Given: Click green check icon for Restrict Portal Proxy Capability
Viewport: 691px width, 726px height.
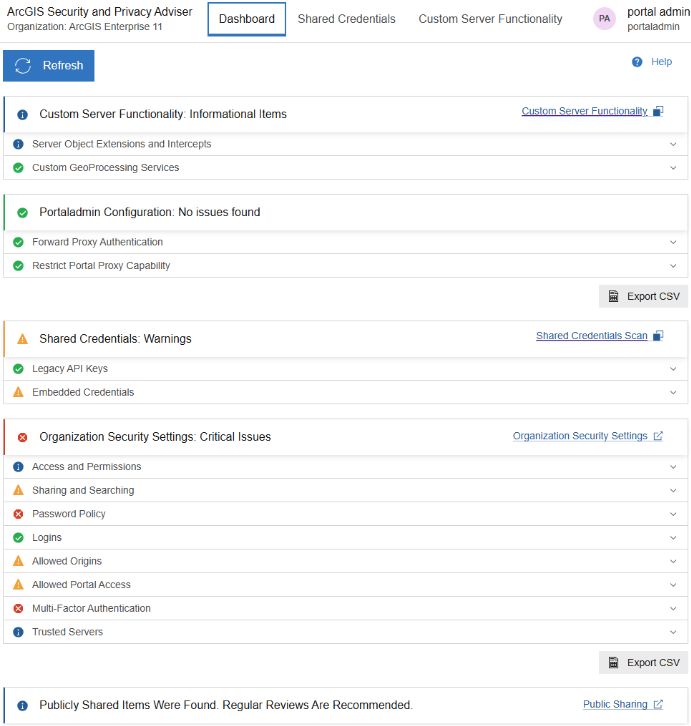Looking at the screenshot, I should [18, 266].
